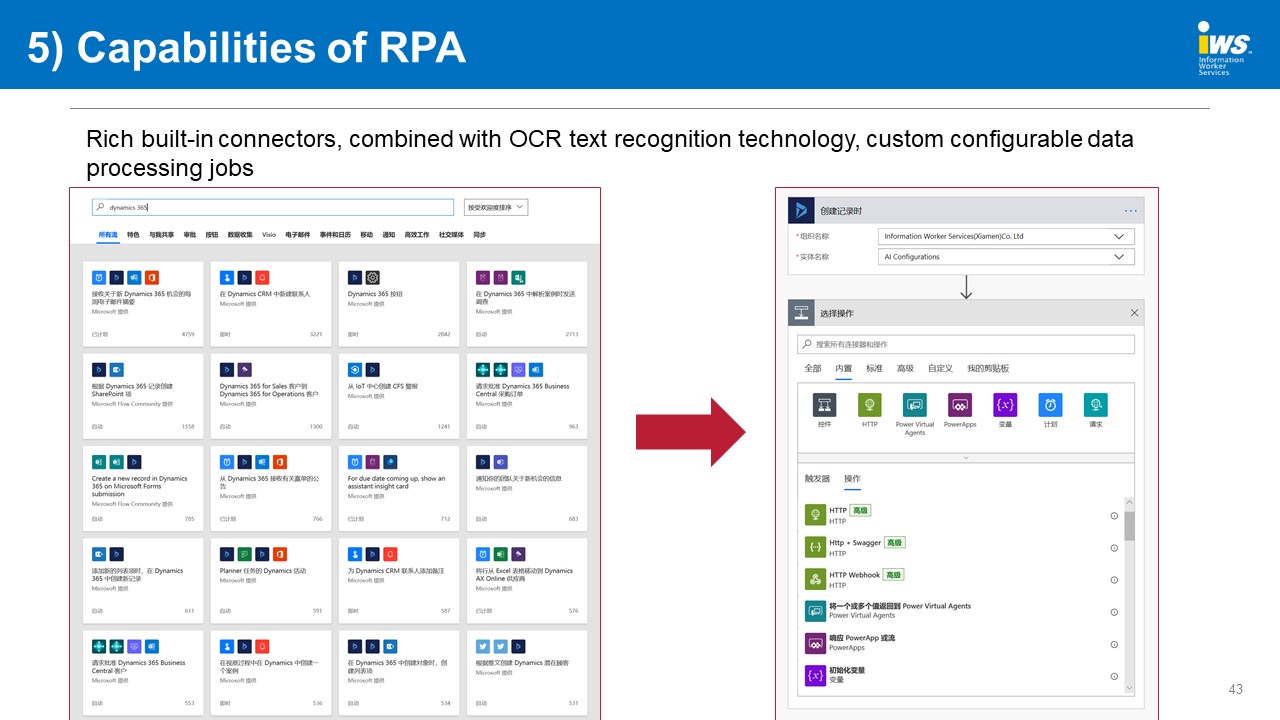
Task: Select the 变量 connector icon
Action: [1005, 404]
